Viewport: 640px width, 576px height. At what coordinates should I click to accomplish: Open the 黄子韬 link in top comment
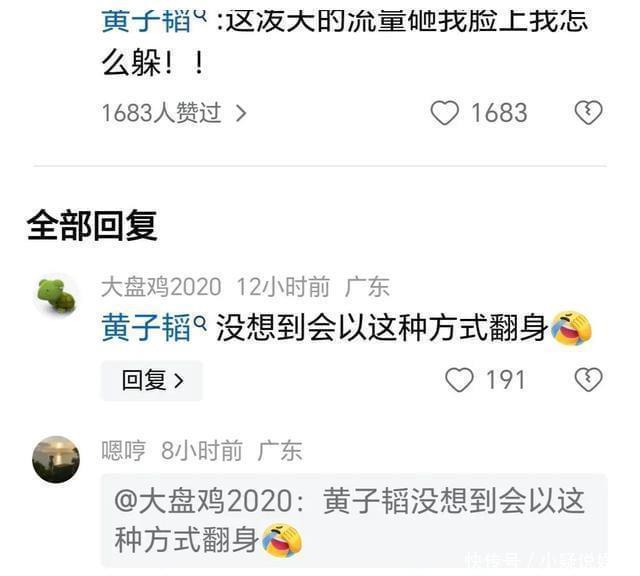tap(146, 20)
